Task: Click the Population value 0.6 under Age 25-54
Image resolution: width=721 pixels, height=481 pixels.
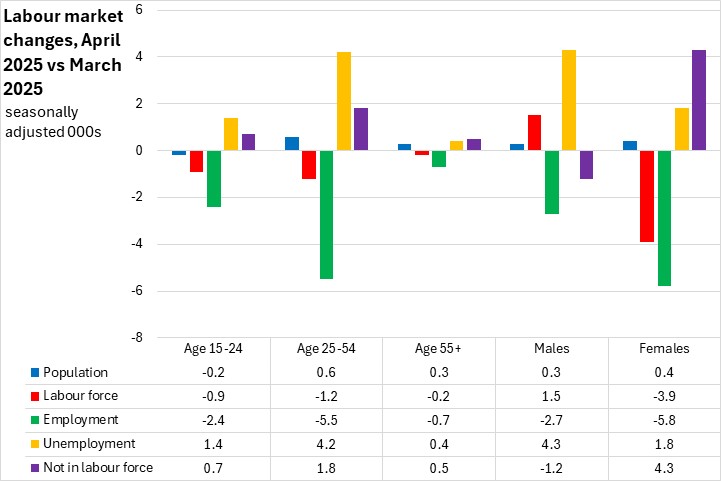Action: (x=326, y=373)
